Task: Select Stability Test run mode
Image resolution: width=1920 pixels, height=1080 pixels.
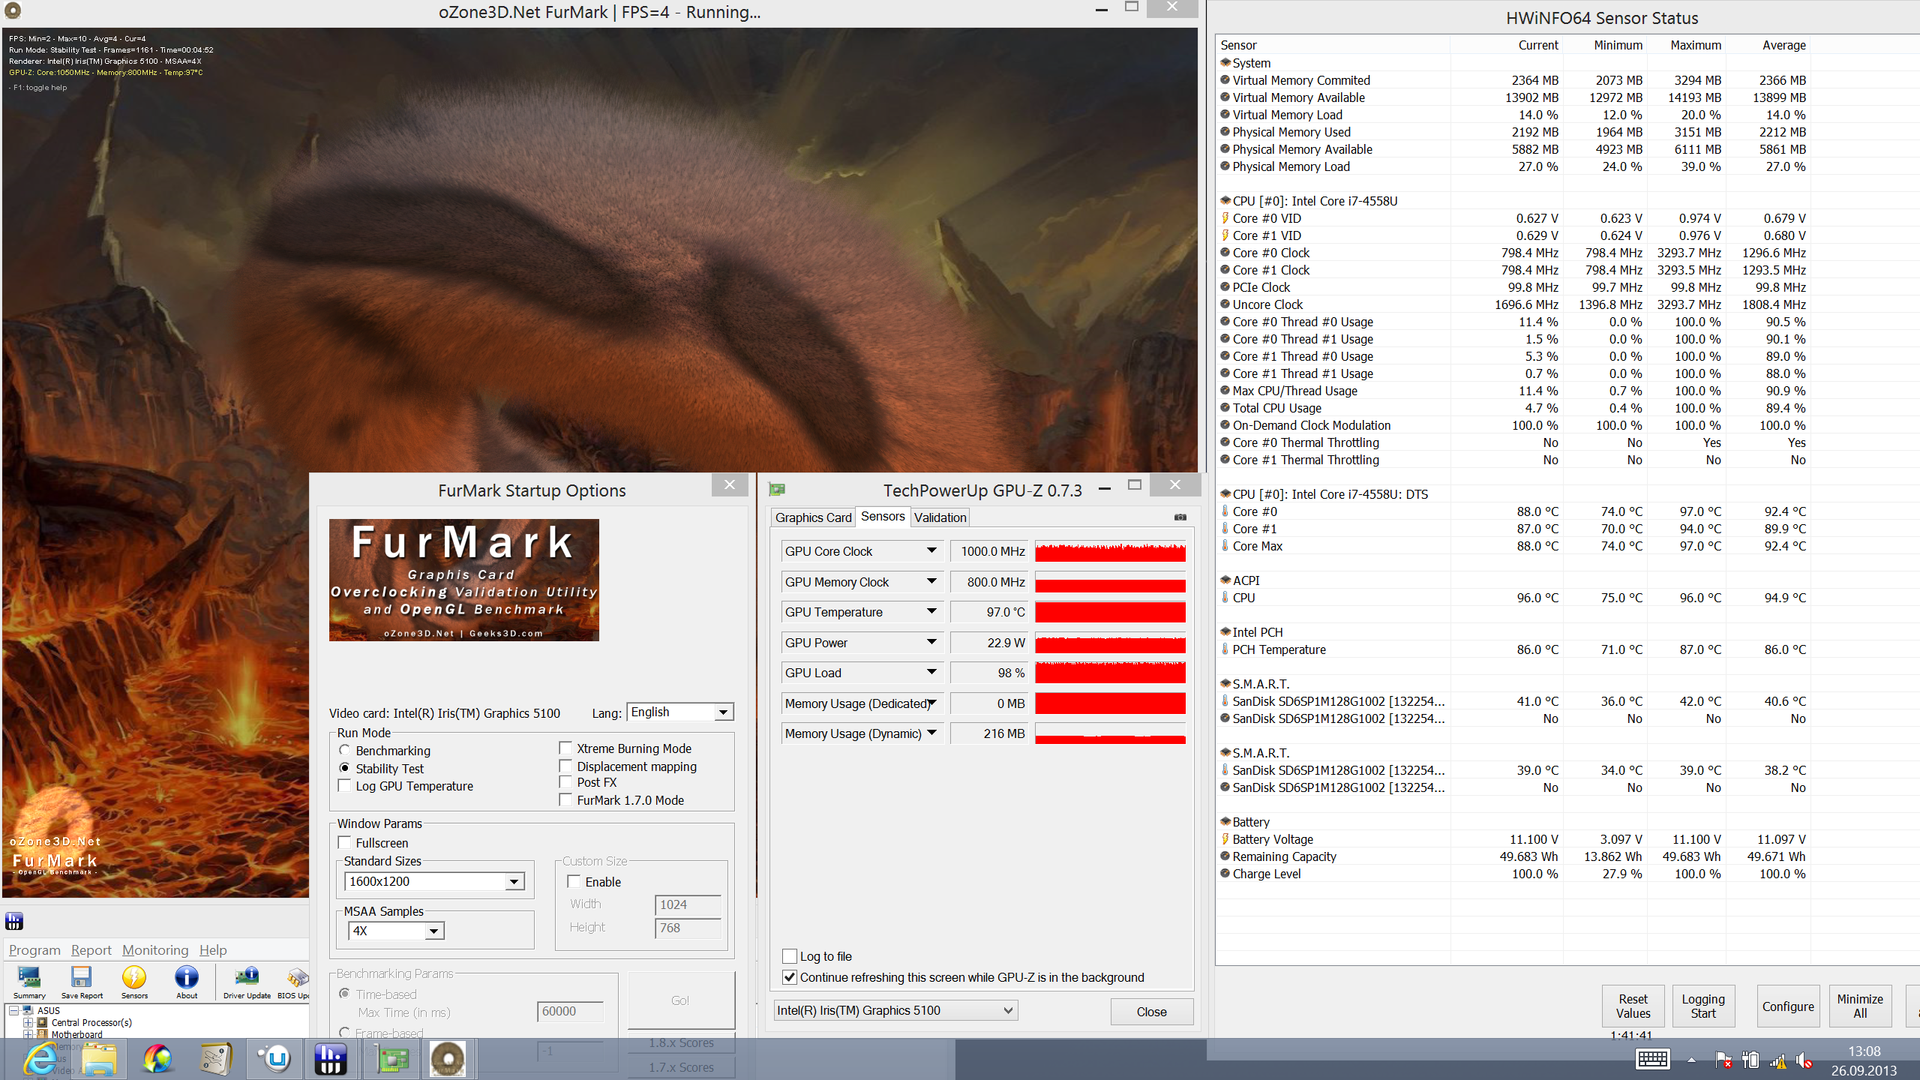Action: pos(382,769)
